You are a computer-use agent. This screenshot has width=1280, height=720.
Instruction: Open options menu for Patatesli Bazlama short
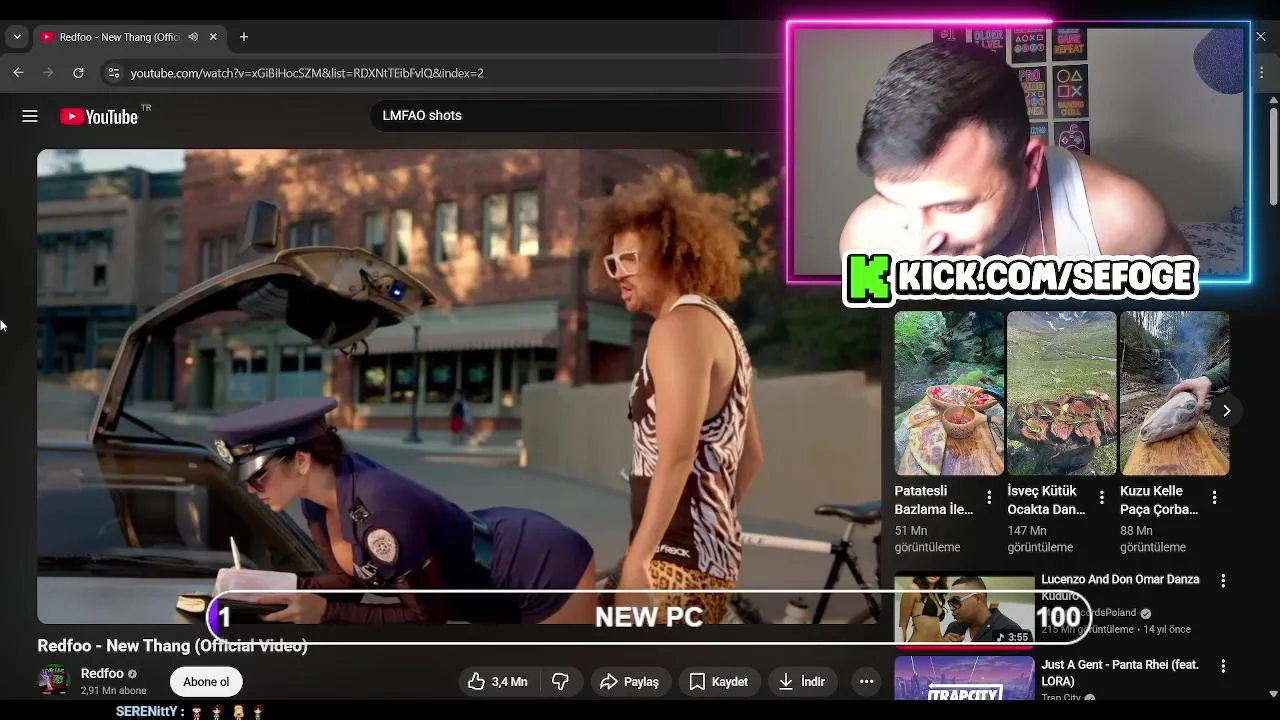989,497
